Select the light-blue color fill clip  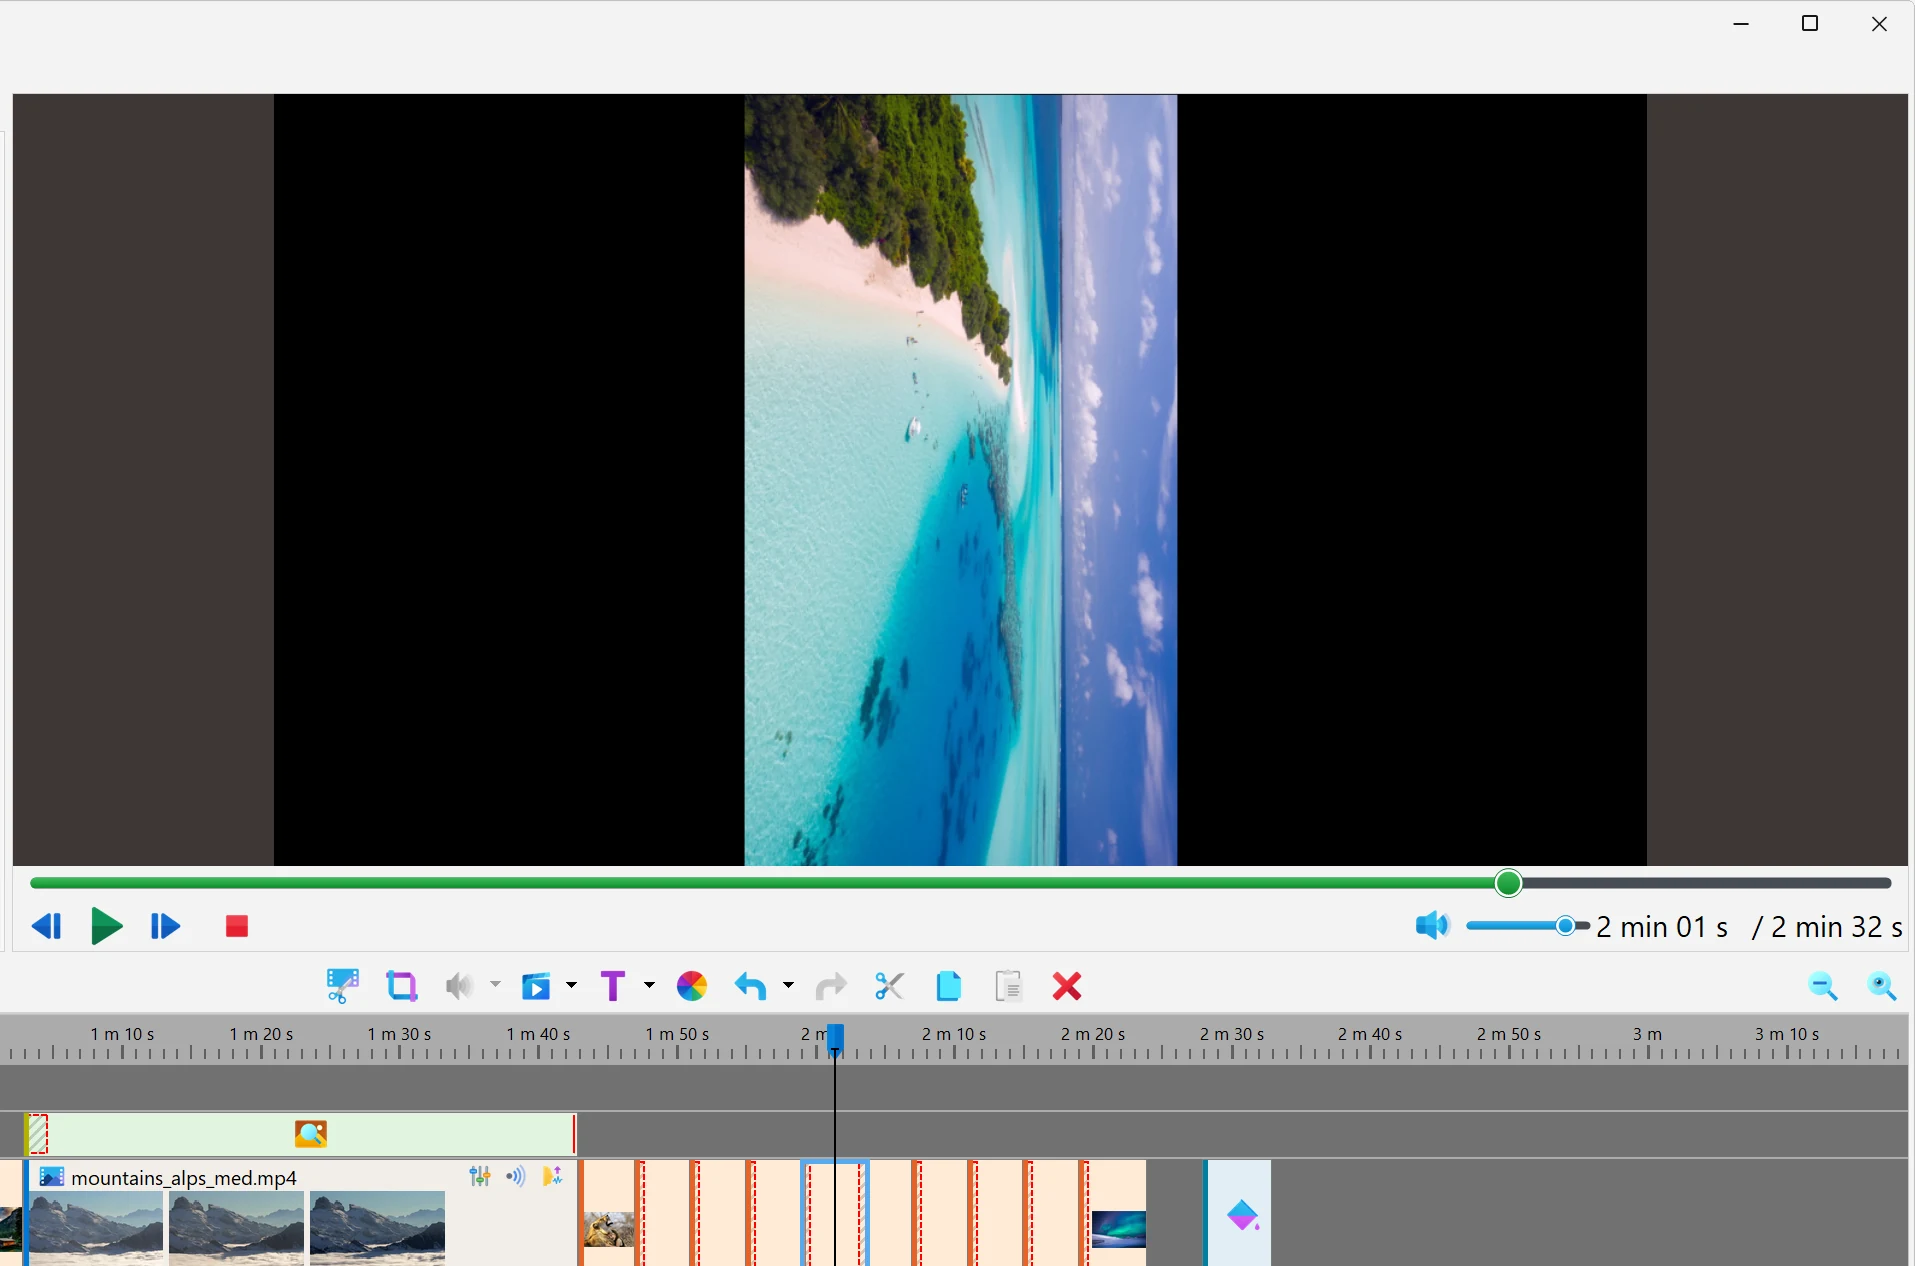(1239, 1213)
